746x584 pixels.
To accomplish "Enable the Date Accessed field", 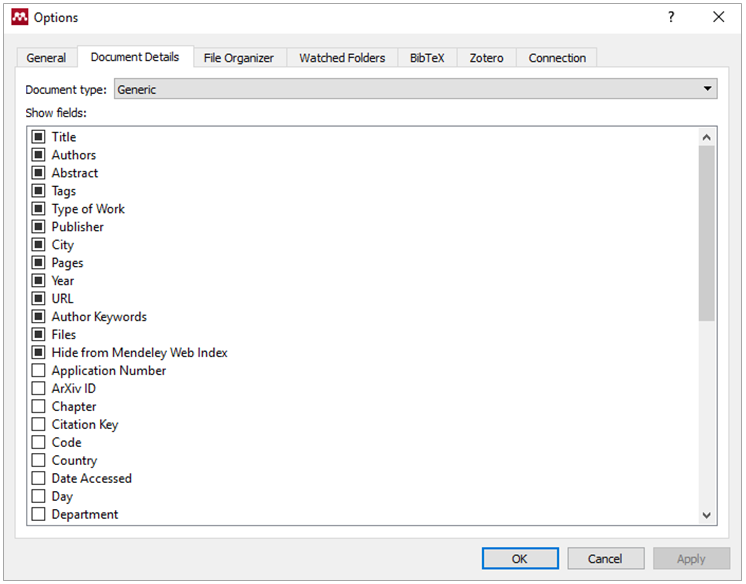I will coord(38,478).
